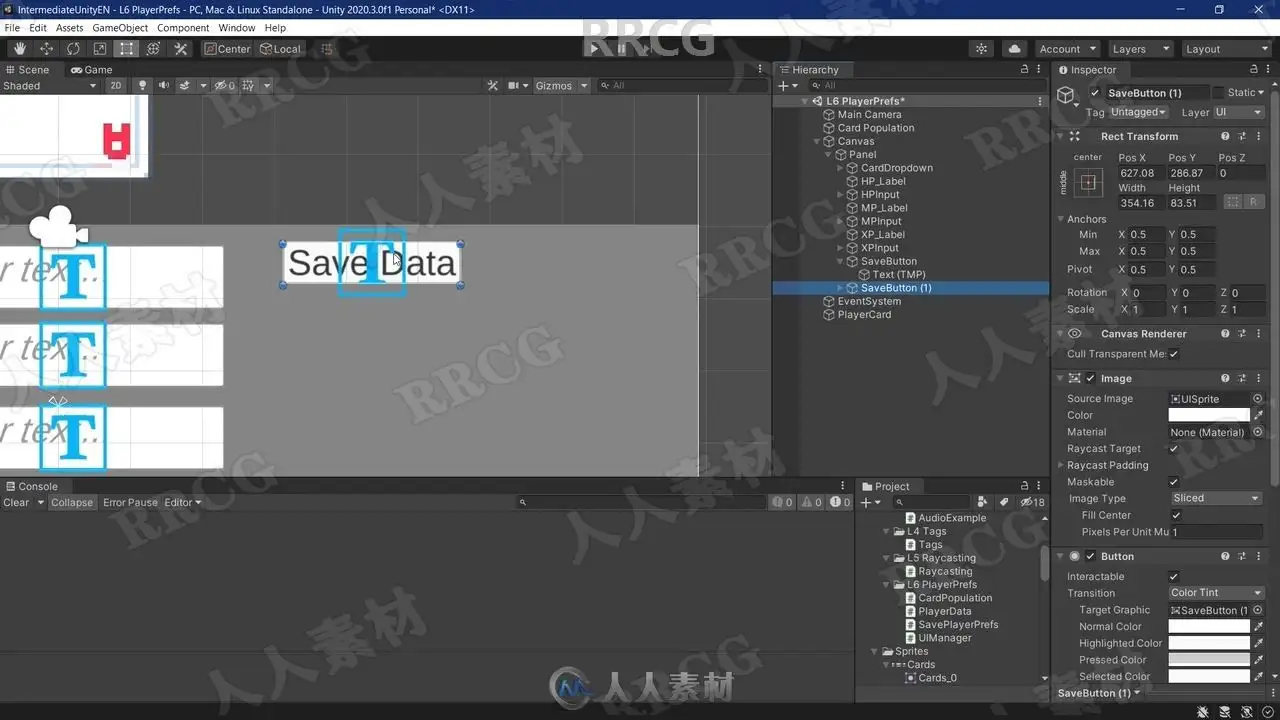Select the Rotate tool
This screenshot has width=1280, height=720.
click(x=74, y=49)
